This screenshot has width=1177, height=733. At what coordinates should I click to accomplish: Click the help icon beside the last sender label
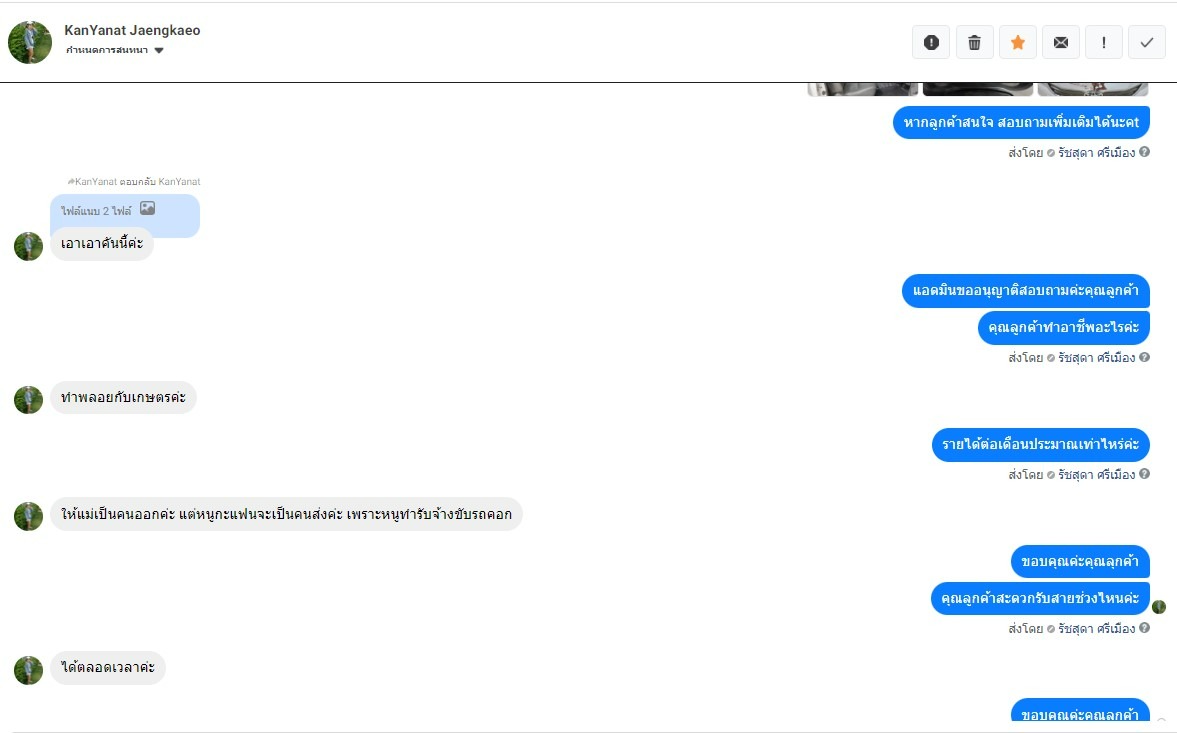[1144, 627]
